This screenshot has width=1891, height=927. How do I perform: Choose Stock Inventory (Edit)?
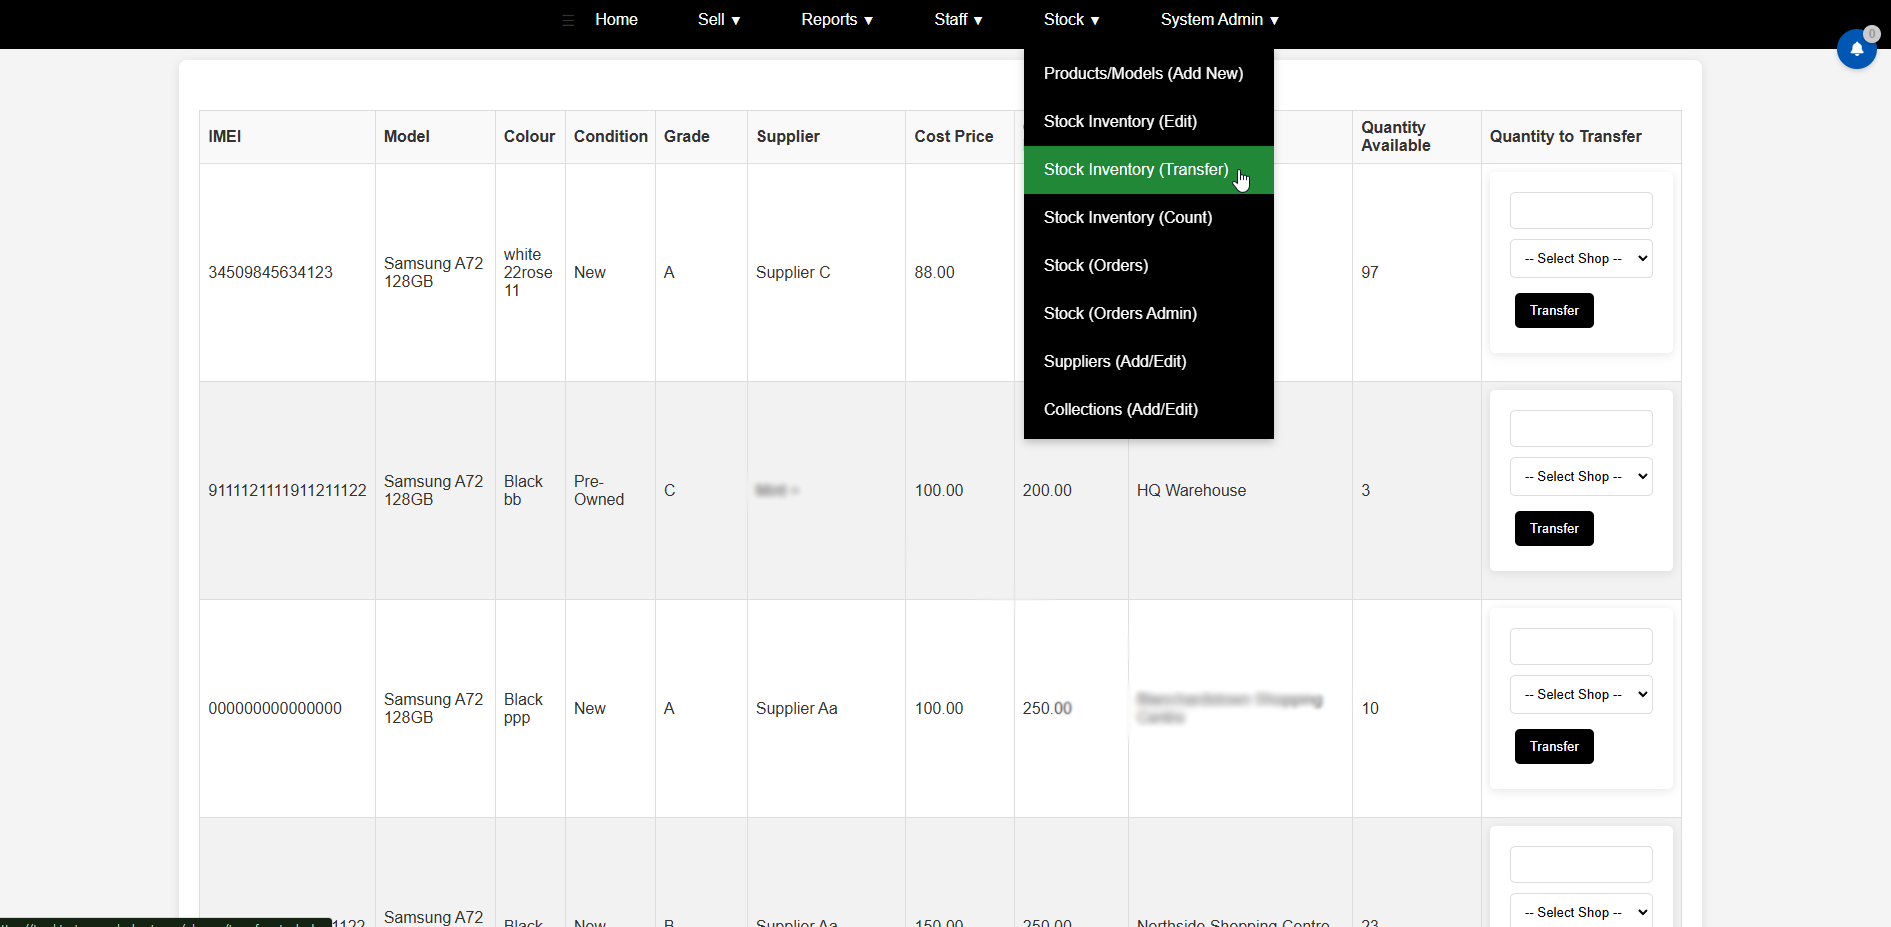tap(1149, 121)
